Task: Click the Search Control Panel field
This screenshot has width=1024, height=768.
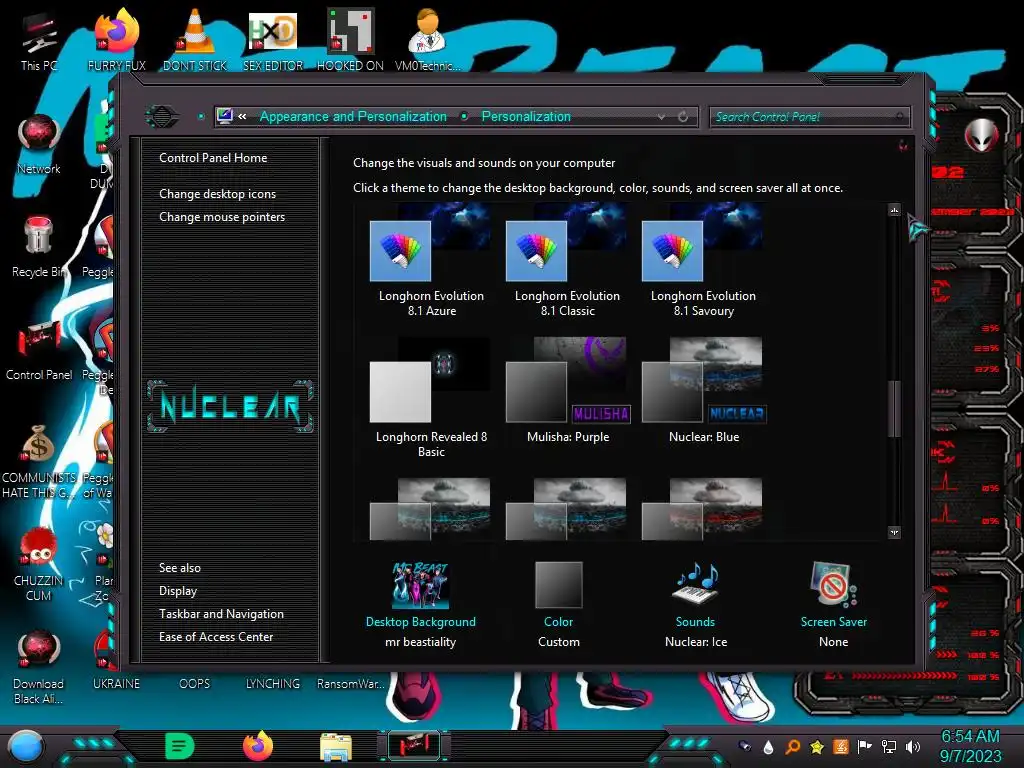Action: pyautogui.click(x=809, y=117)
